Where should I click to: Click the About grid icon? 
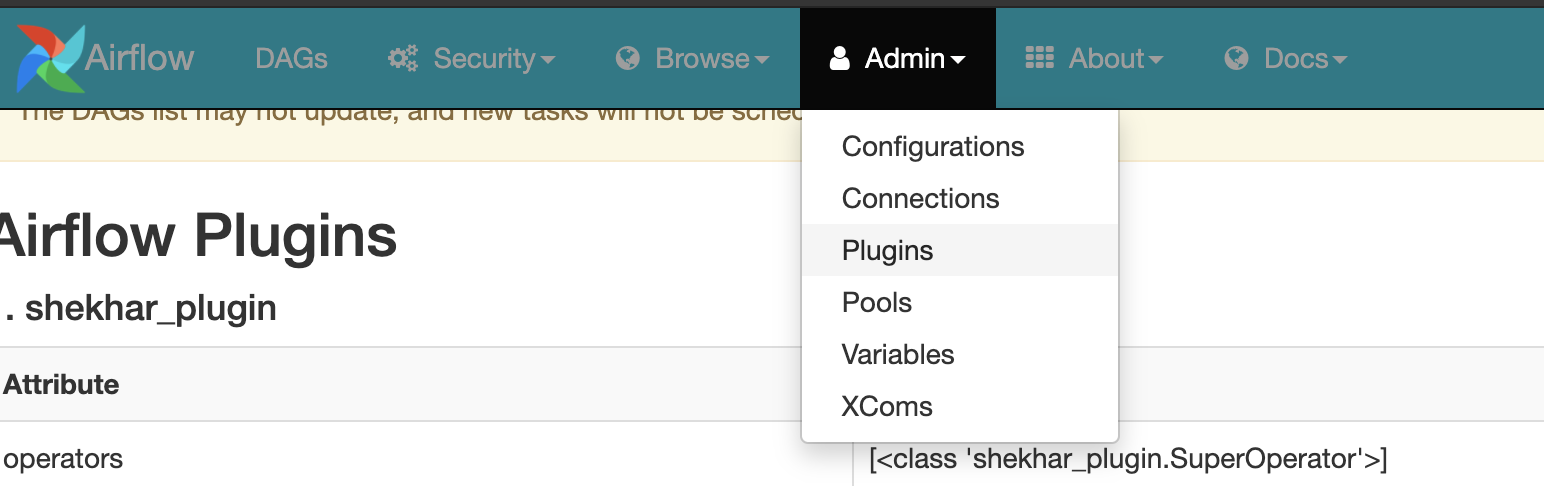pyautogui.click(x=1040, y=59)
